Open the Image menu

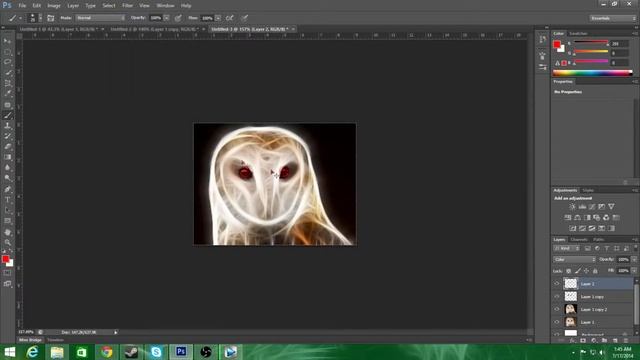coord(54,6)
